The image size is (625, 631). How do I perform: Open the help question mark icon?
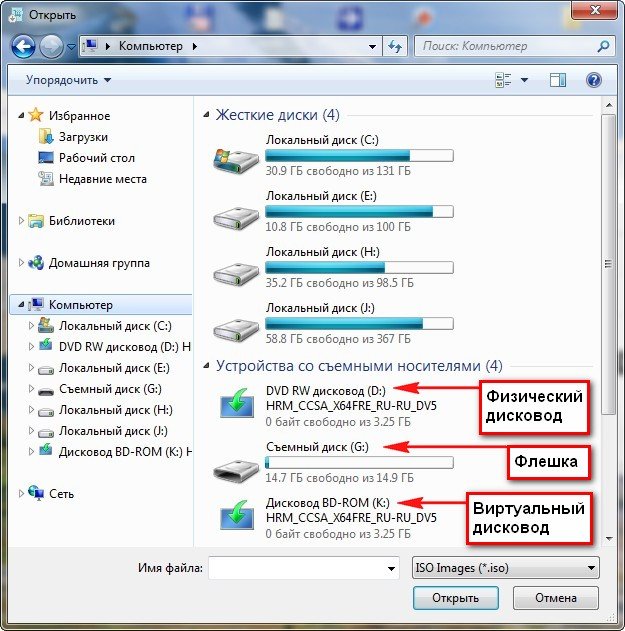[x=594, y=80]
